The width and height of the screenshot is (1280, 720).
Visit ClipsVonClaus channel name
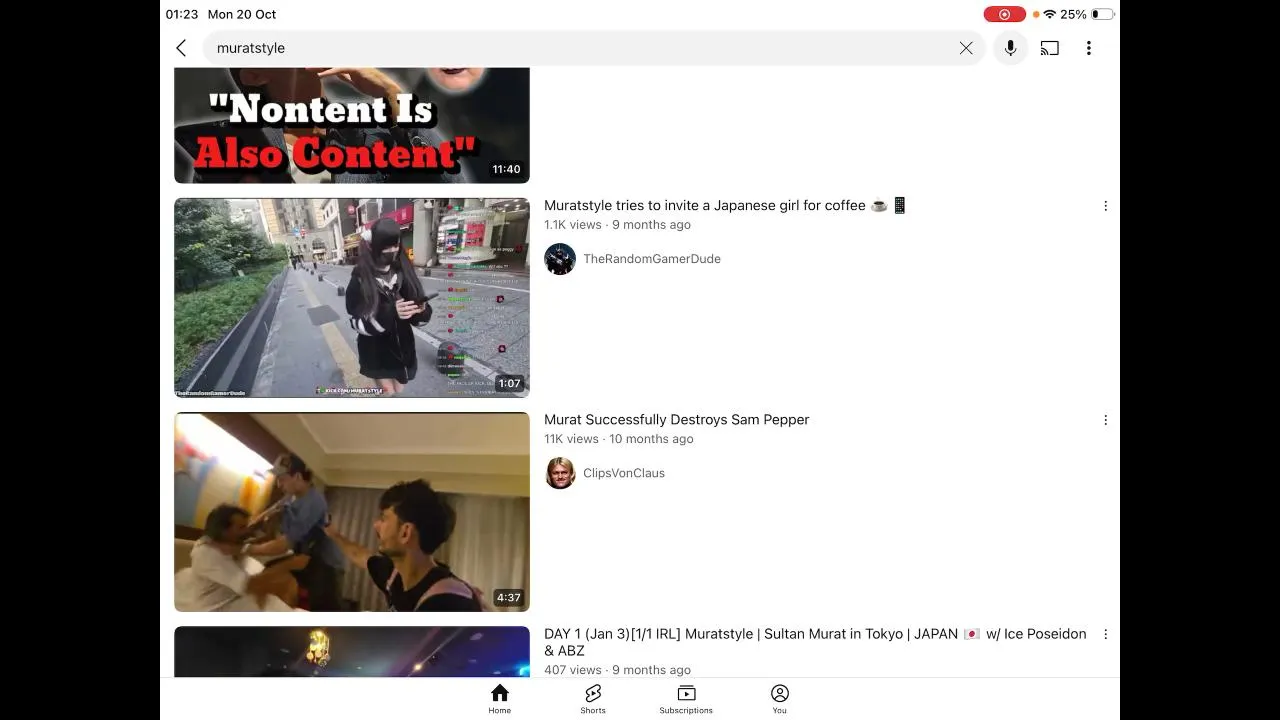[624, 473]
